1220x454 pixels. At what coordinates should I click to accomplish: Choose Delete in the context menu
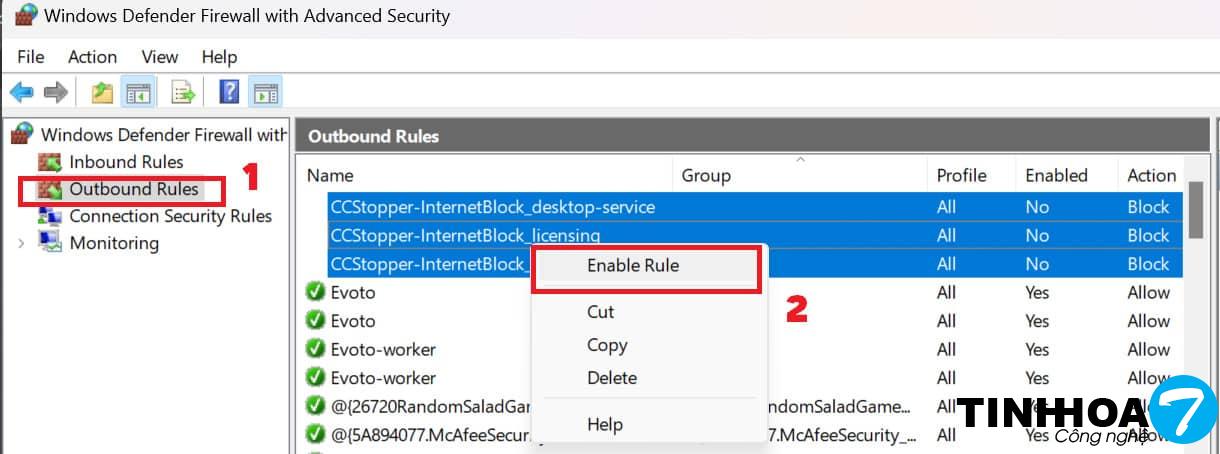click(612, 378)
